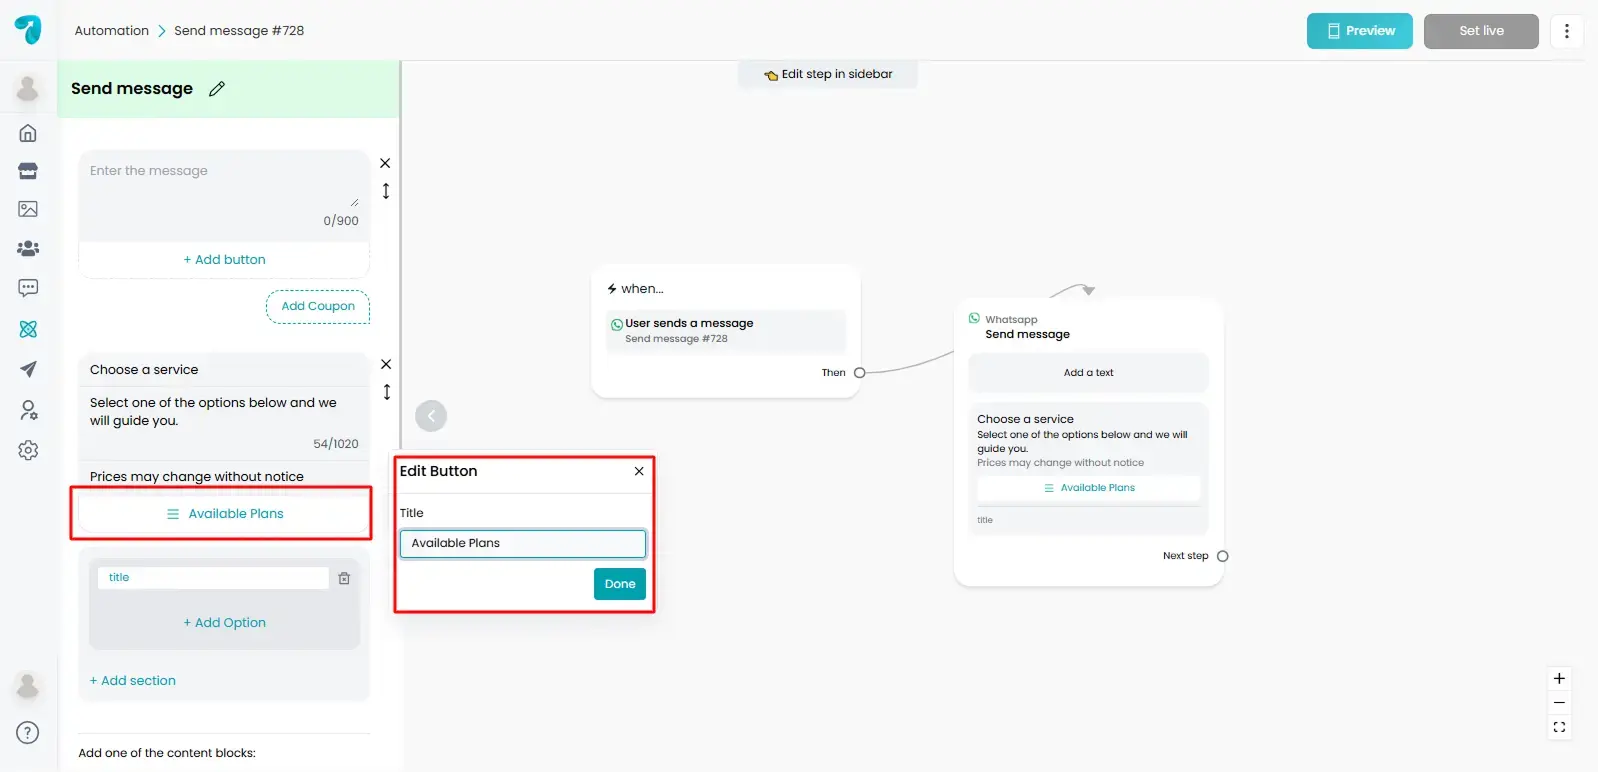The height and width of the screenshot is (772, 1598).
Task: Open the campaigns paper plane icon
Action: tap(28, 369)
